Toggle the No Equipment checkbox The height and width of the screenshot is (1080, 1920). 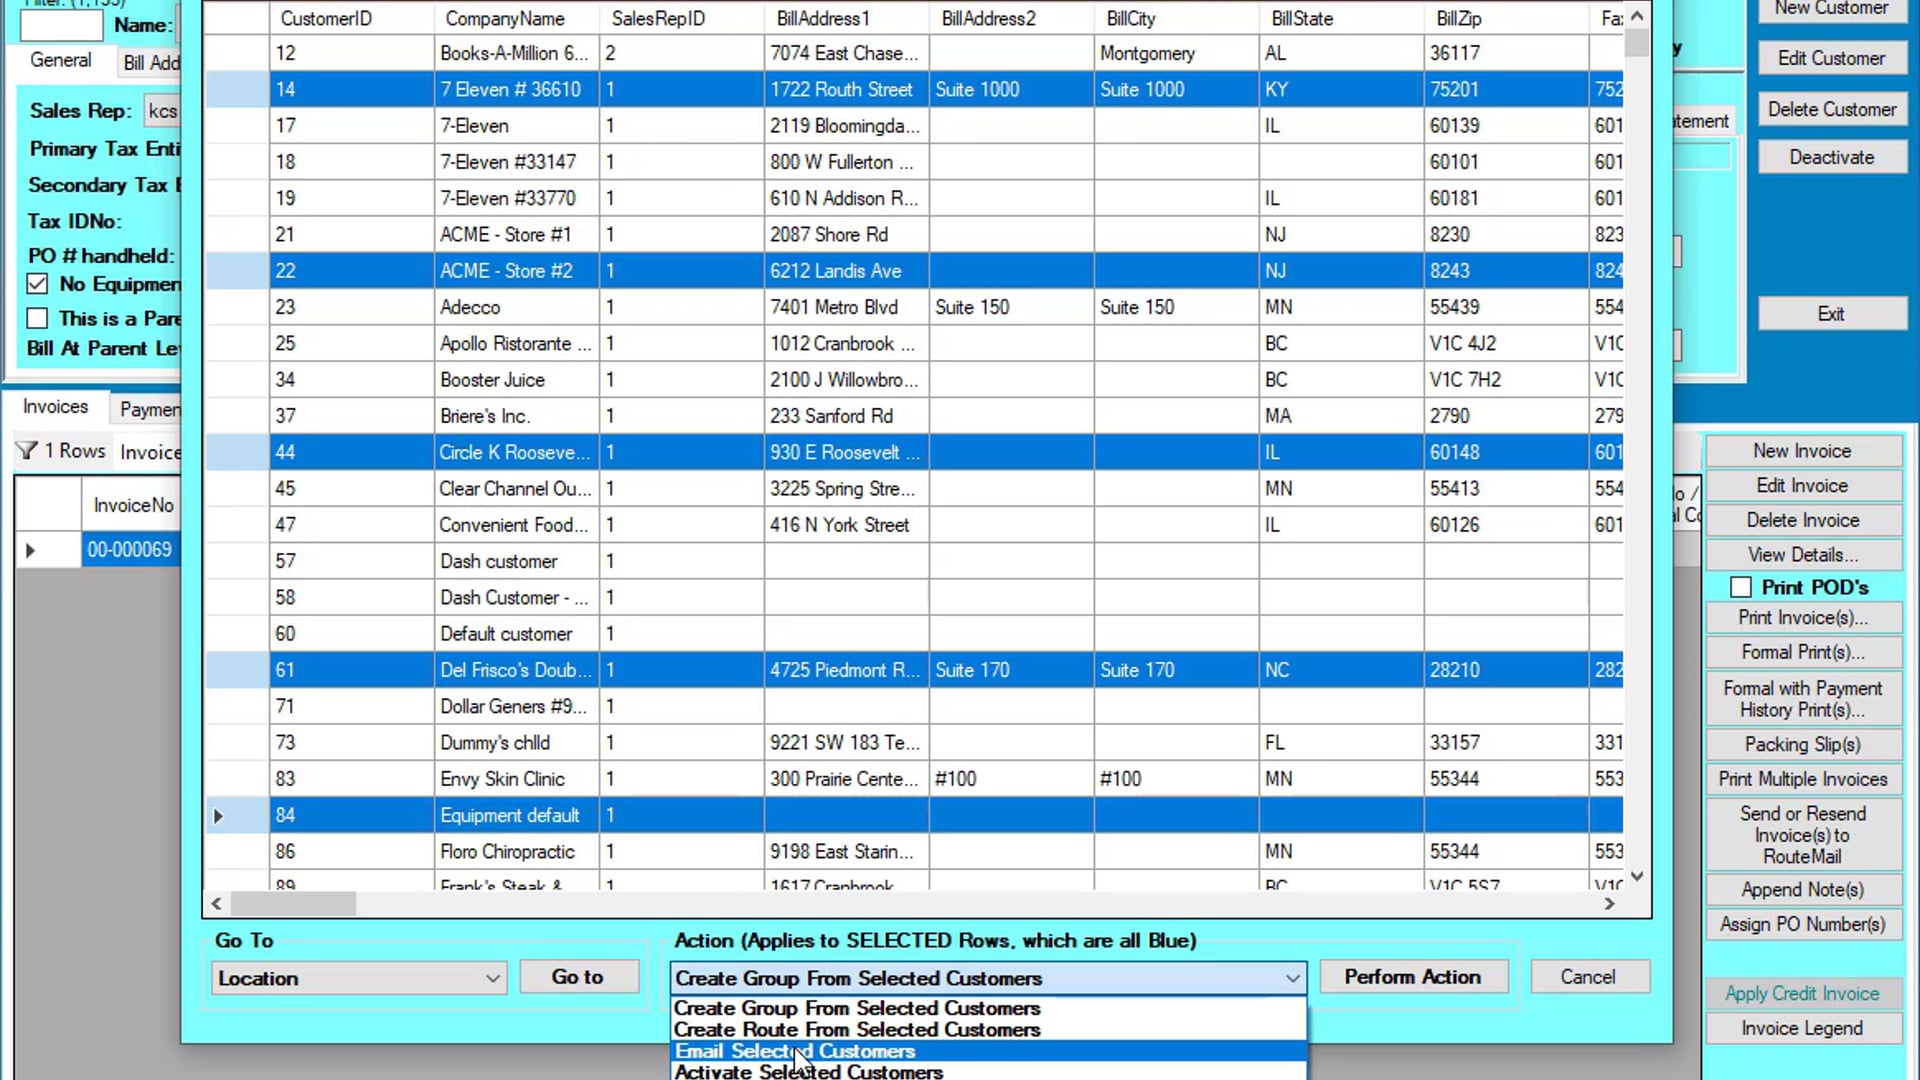(x=37, y=284)
